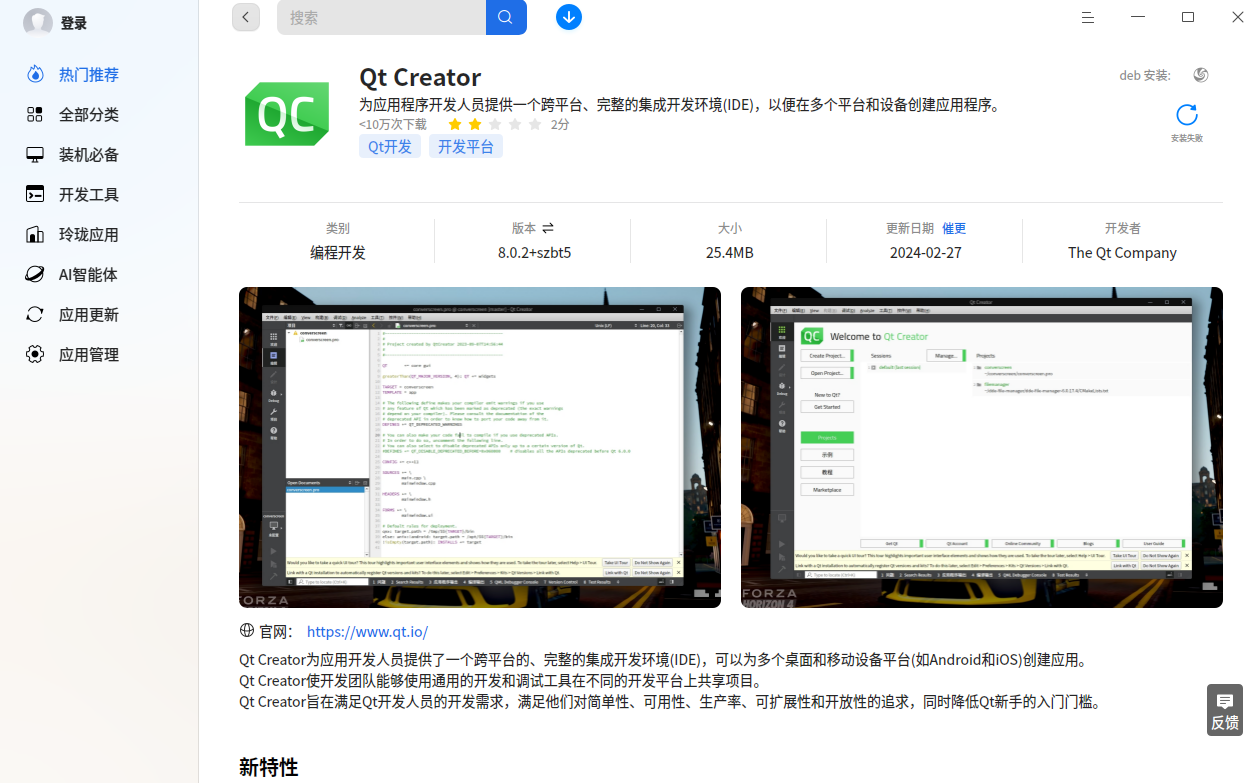Click the 装机必备 monitor icon
This screenshot has width=1258, height=783.
[35, 155]
